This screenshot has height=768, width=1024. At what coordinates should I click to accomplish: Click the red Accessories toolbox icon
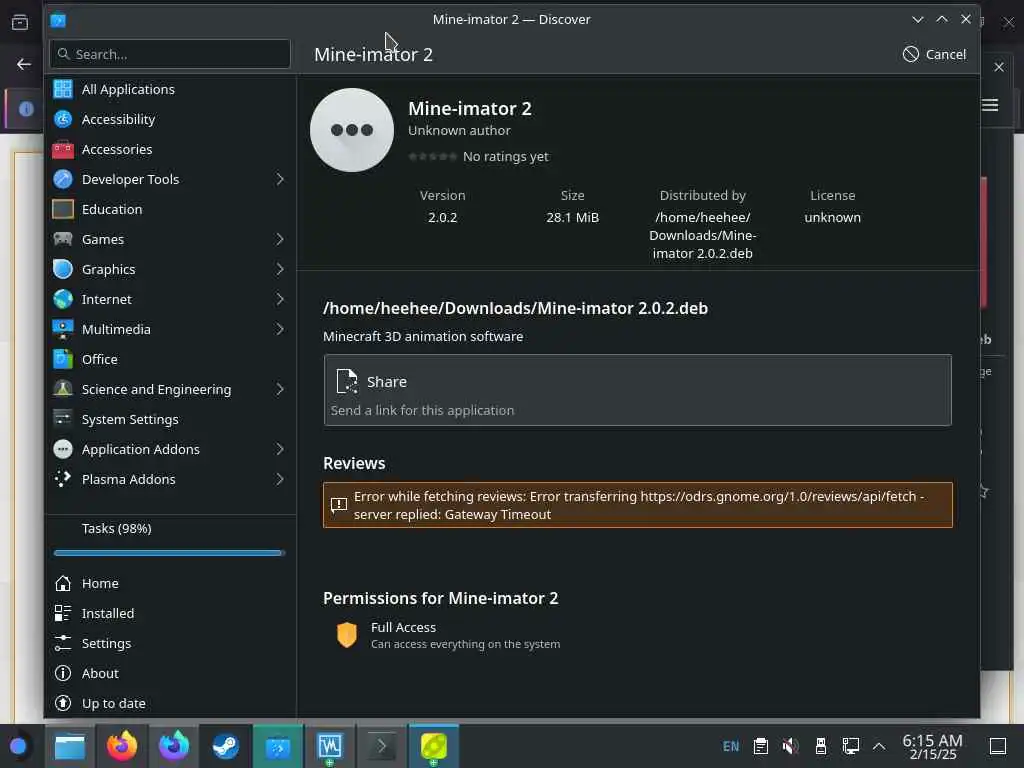pos(63,149)
